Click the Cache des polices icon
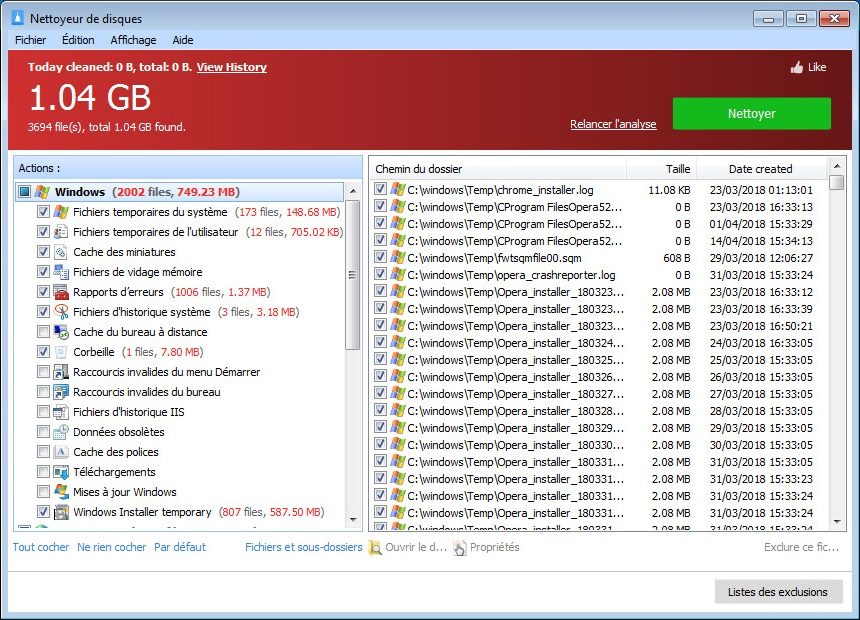The image size is (860, 620). coord(60,452)
